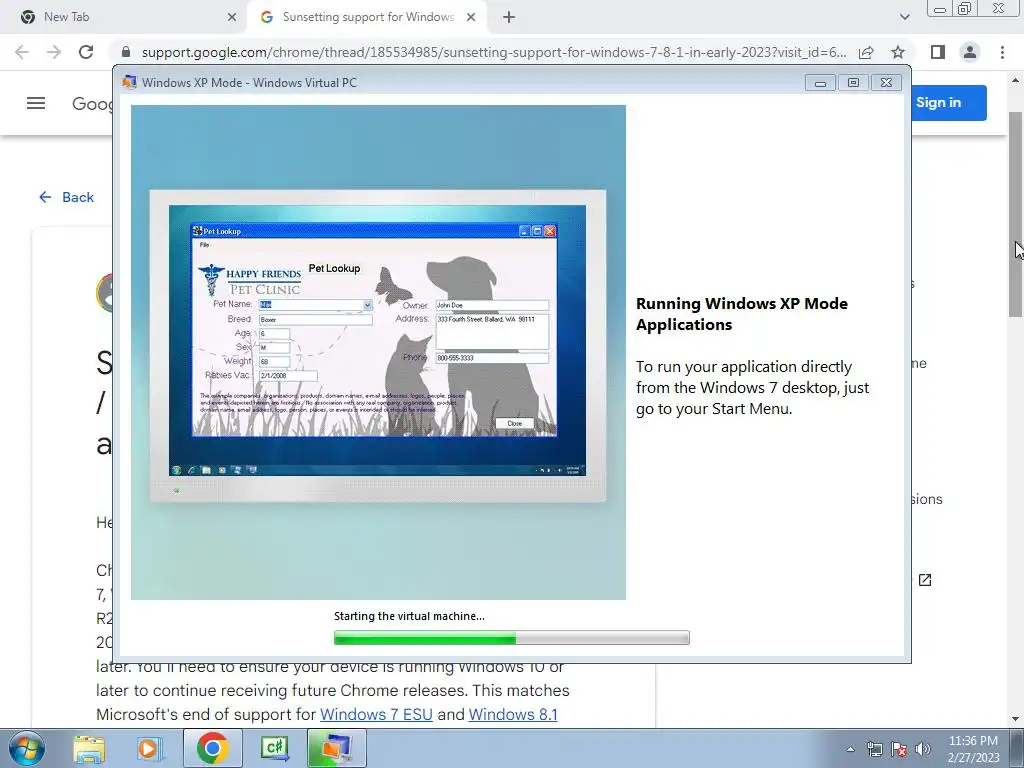Go Back to the previous help page
The width and height of the screenshot is (1024, 768).
(x=67, y=197)
